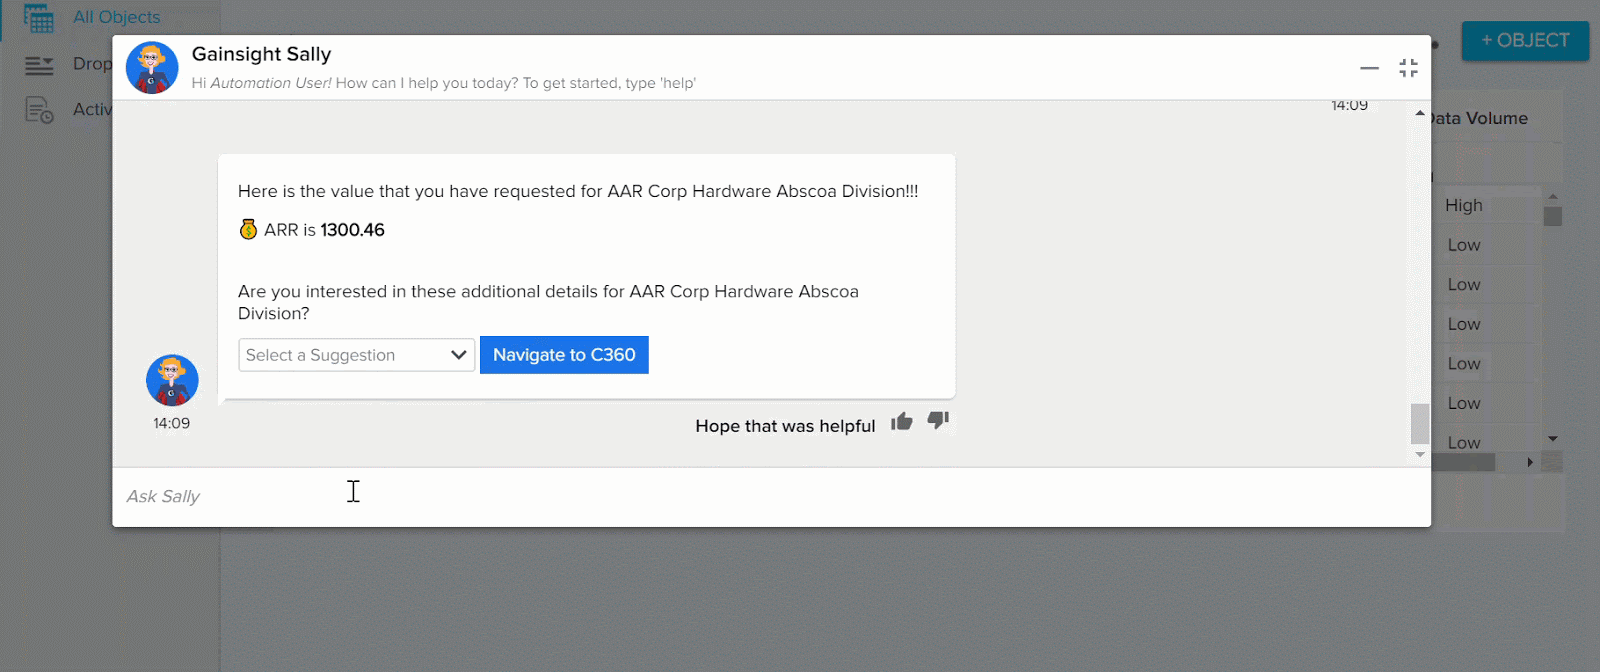Click the Gainsight Sally header avatar
Image resolution: width=1600 pixels, height=672 pixels.
point(152,68)
